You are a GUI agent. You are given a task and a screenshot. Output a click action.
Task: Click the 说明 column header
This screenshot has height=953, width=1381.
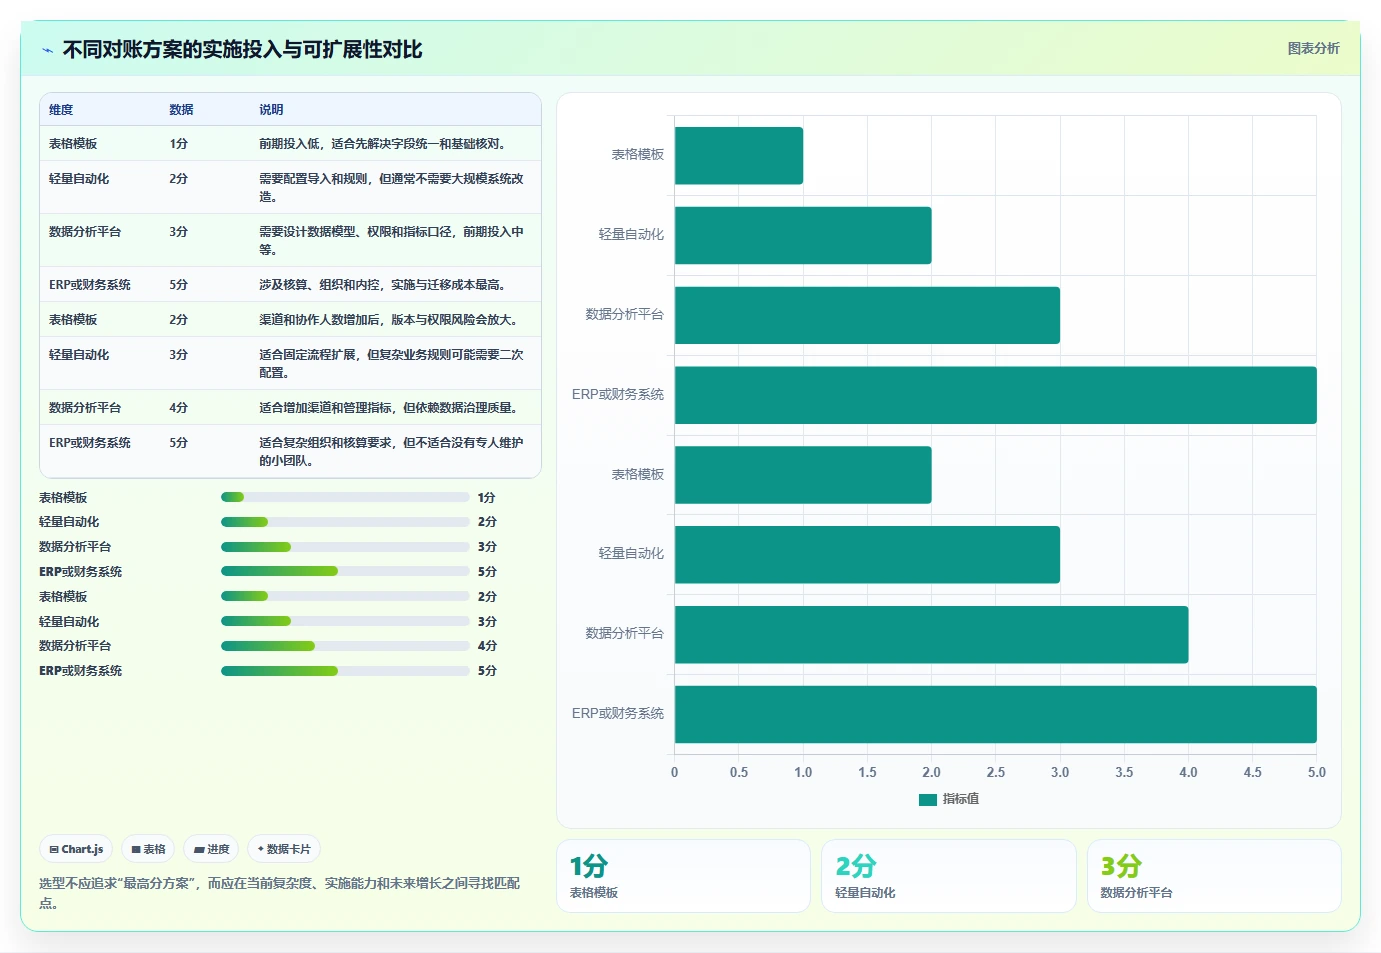click(x=271, y=110)
